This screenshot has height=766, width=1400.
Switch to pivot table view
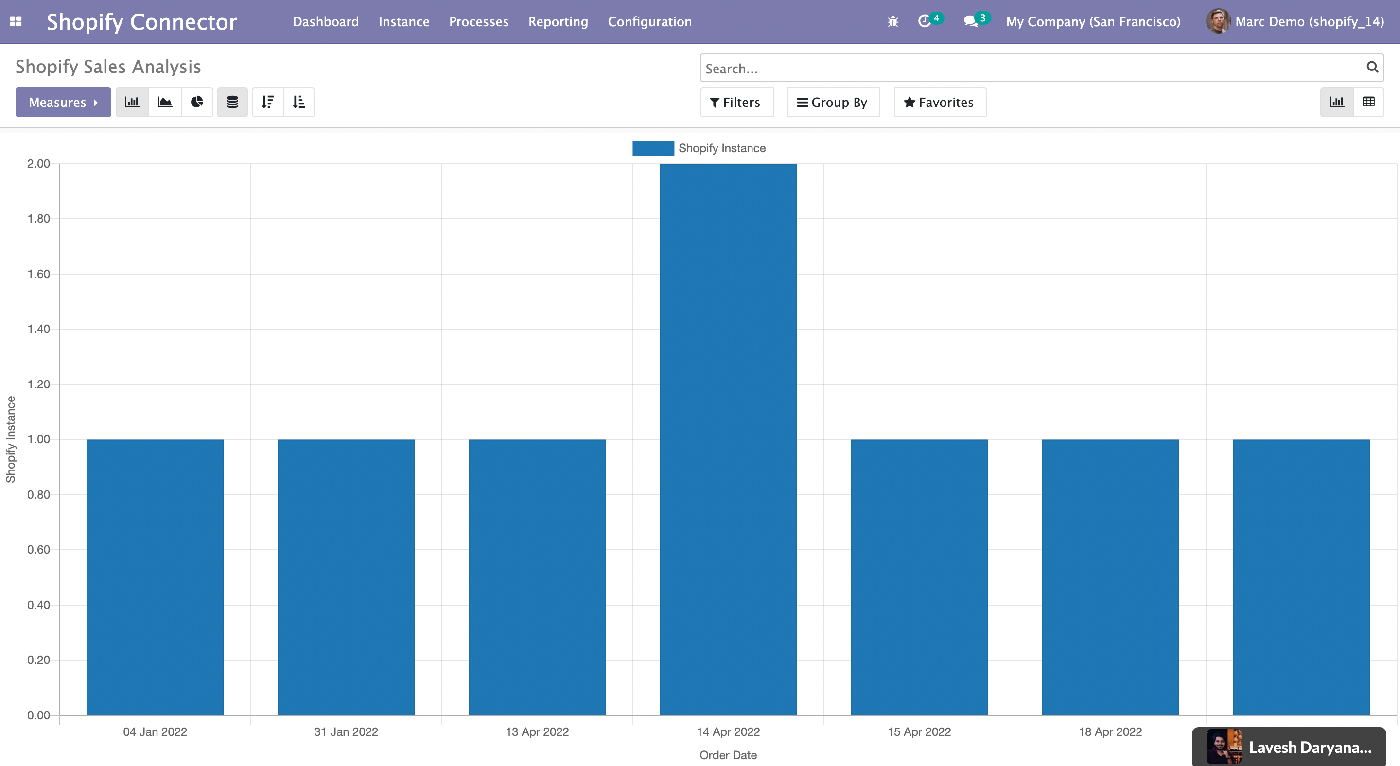pos(1369,102)
